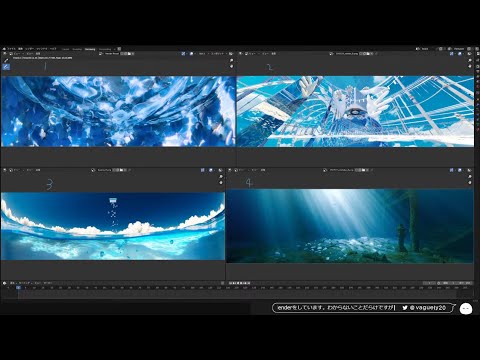Switch to the Rendering workspace tab
This screenshot has height=360, width=480.
point(90,49)
